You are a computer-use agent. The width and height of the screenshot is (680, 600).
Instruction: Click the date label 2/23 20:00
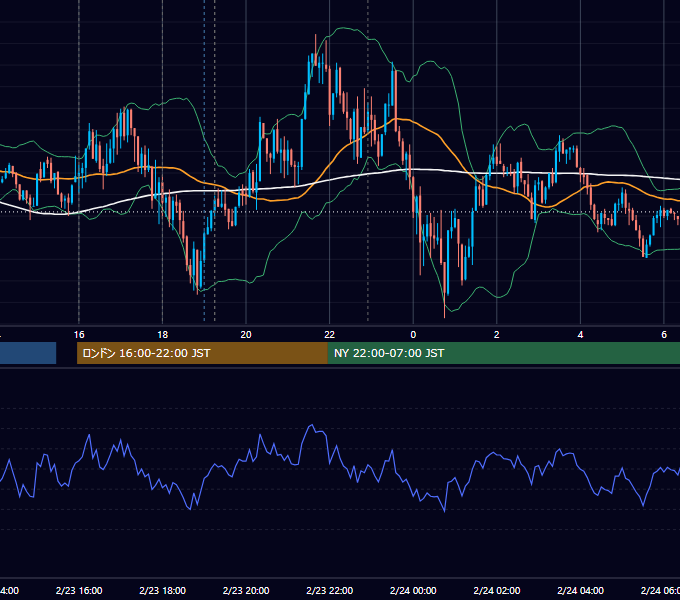(x=246, y=590)
